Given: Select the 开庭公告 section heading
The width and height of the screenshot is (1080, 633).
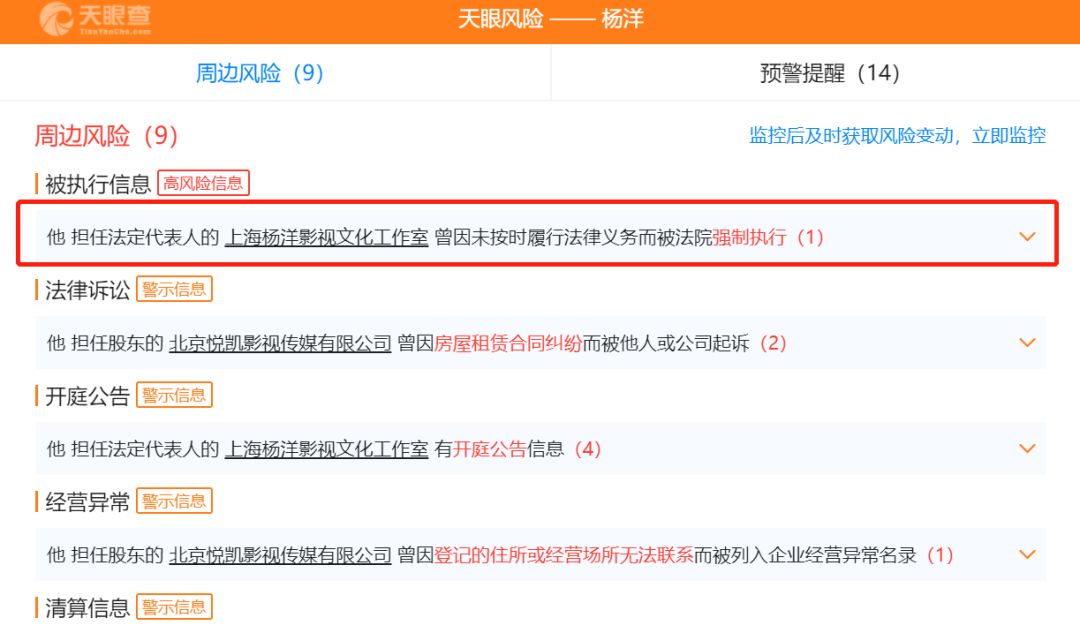Looking at the screenshot, I should pyautogui.click(x=87, y=396).
